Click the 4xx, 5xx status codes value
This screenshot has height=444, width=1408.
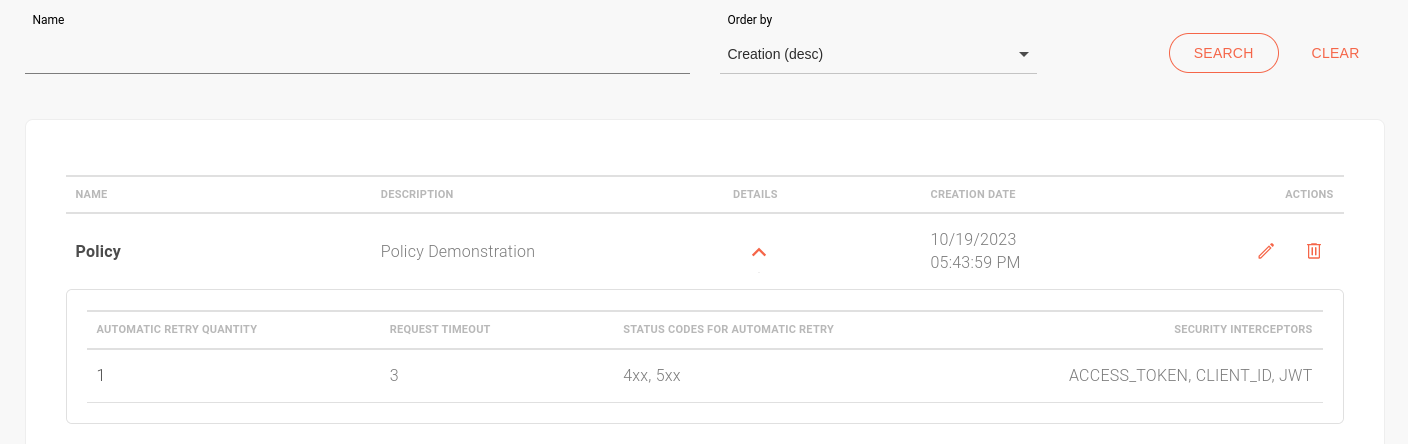pos(652,376)
